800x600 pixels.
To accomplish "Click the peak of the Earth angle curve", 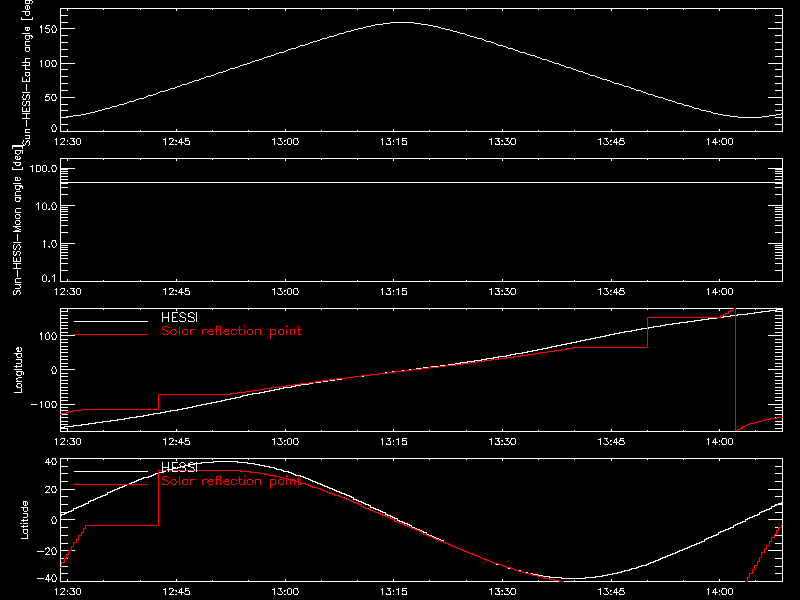I will [403, 22].
